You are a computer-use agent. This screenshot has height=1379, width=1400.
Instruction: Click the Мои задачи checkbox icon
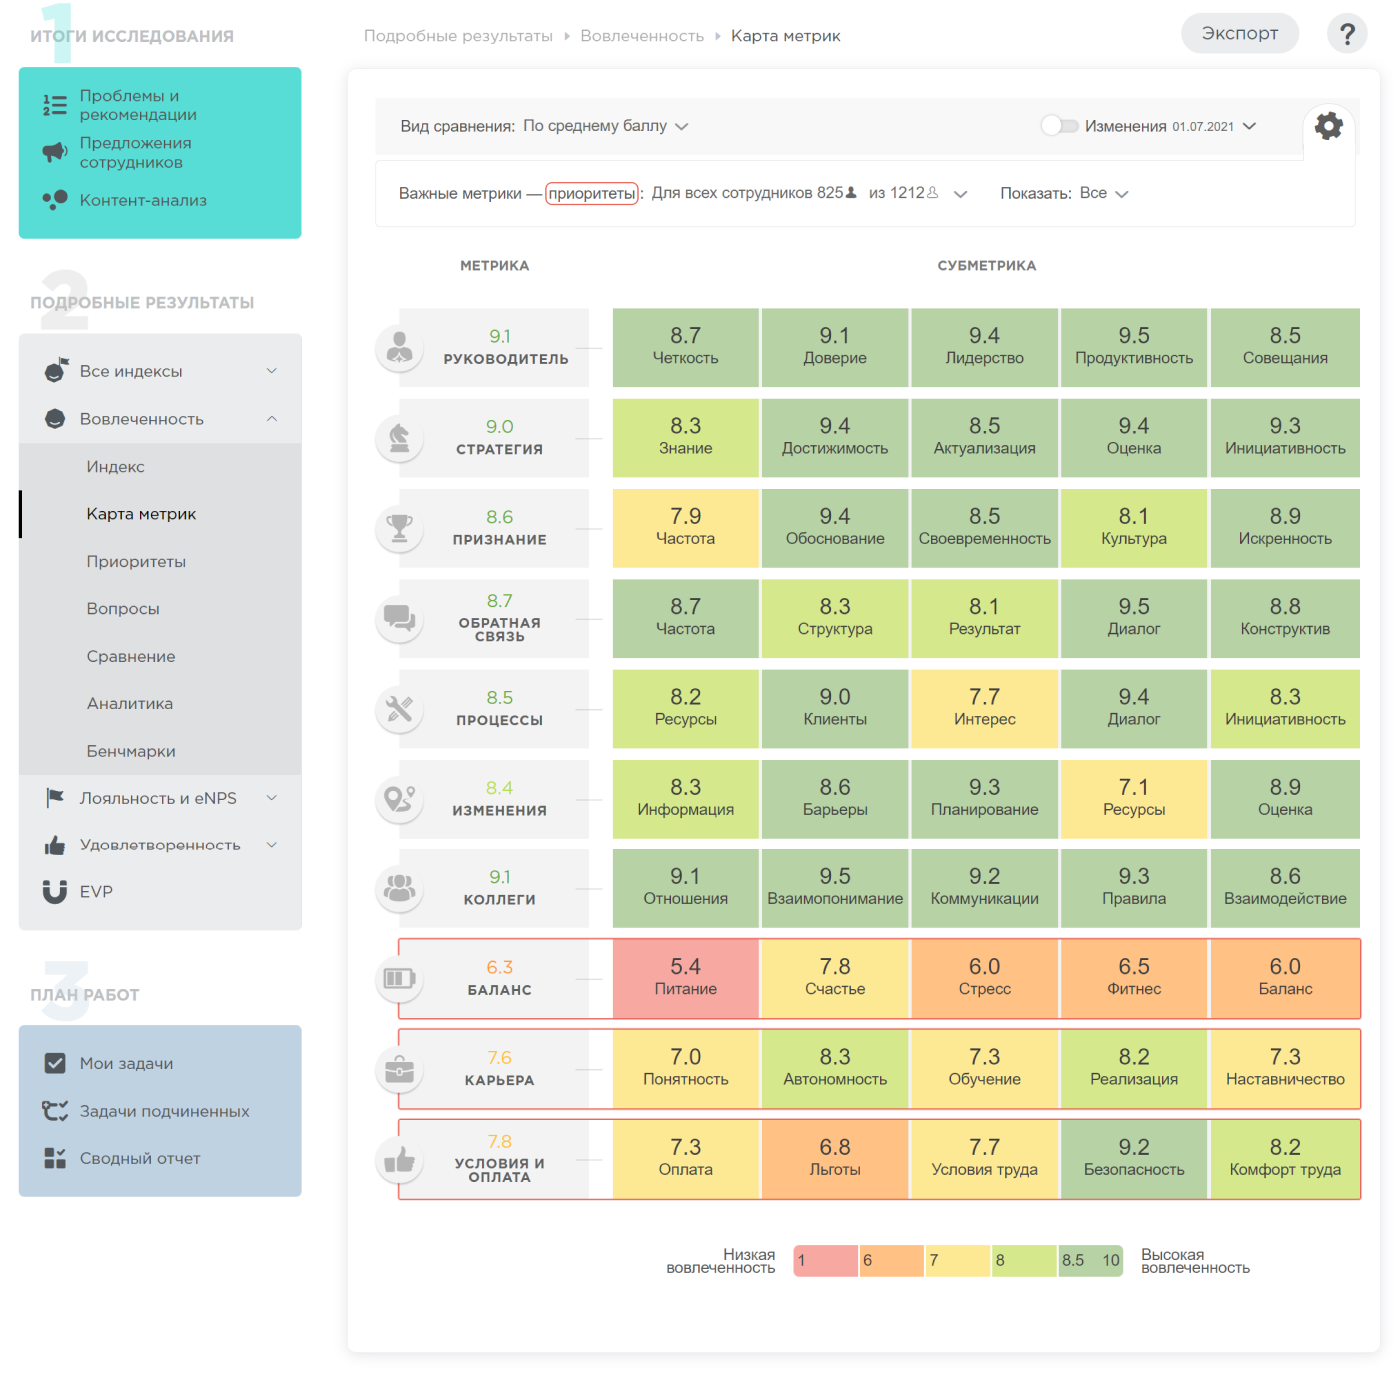[x=55, y=1063]
